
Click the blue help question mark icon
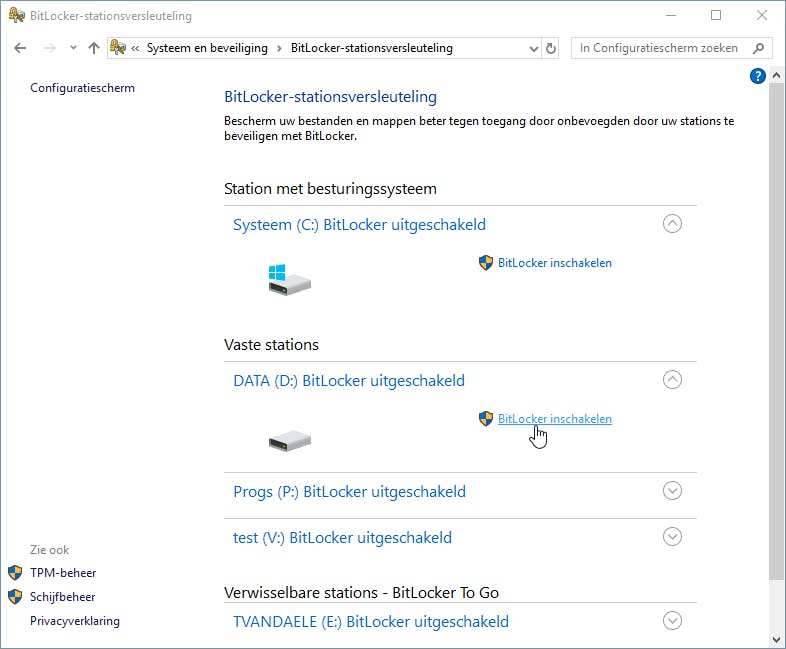click(757, 76)
